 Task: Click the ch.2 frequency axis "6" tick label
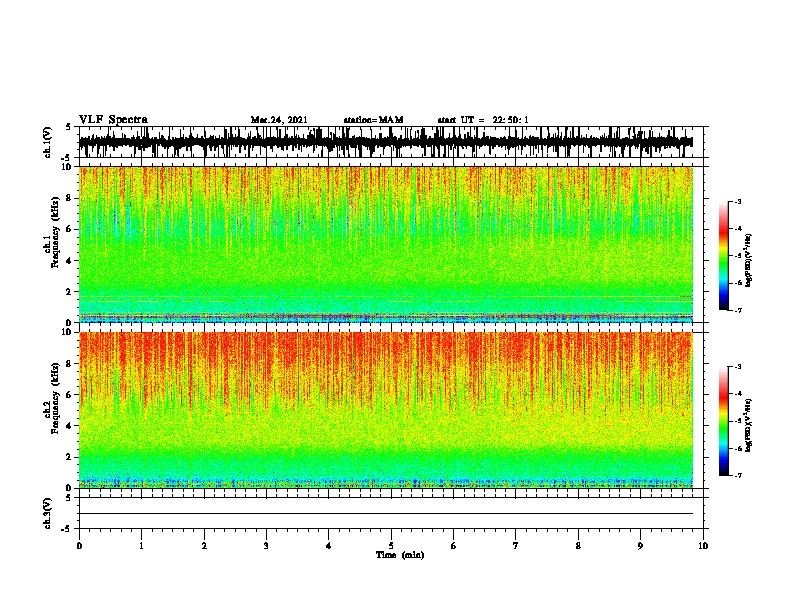(70, 395)
